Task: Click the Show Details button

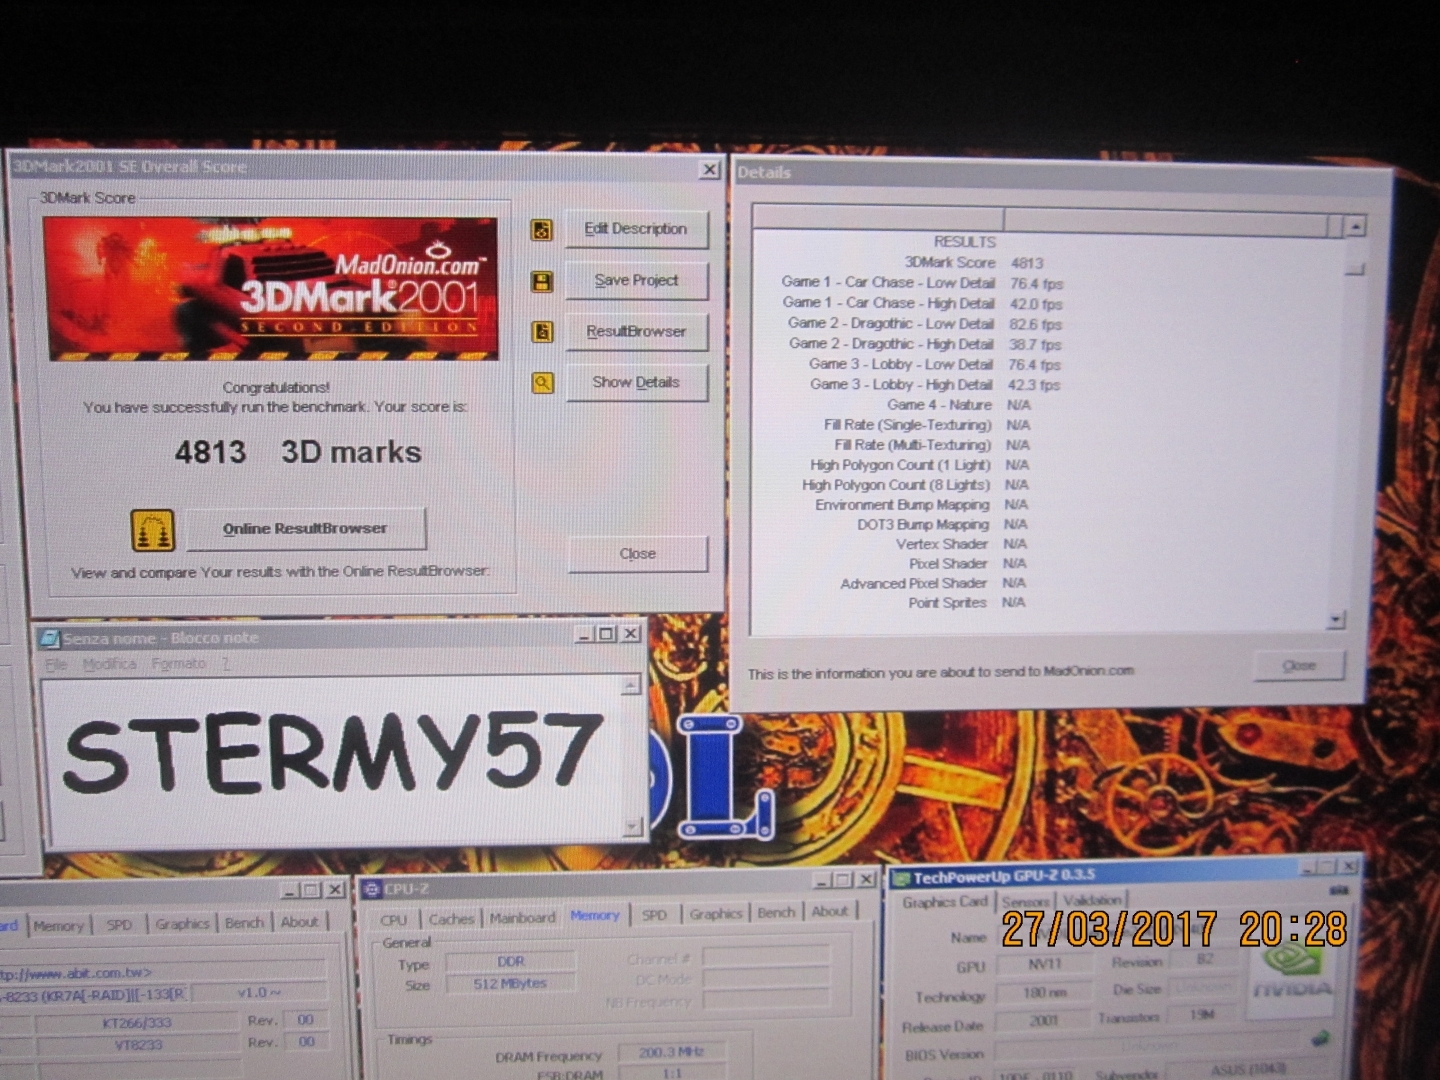Action: [636, 382]
